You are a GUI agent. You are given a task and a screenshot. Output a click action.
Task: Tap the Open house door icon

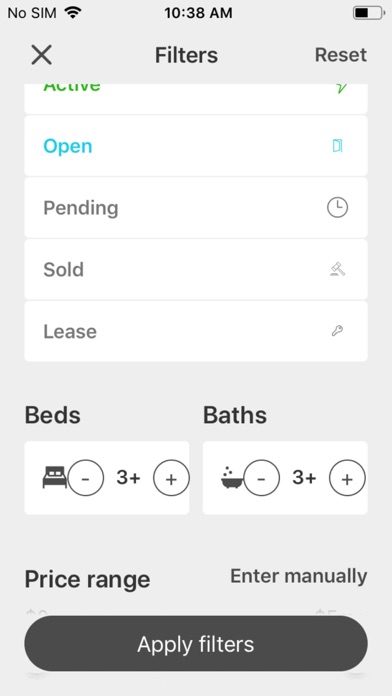pos(337,146)
